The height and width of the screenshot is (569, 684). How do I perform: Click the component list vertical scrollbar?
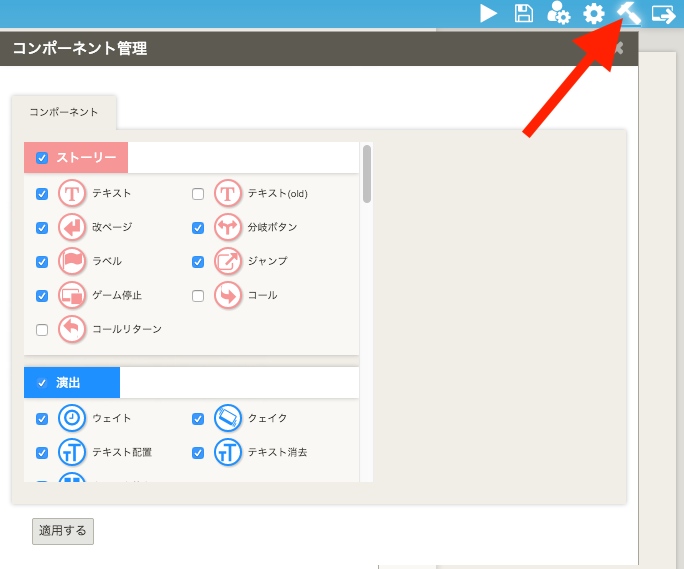[367, 175]
